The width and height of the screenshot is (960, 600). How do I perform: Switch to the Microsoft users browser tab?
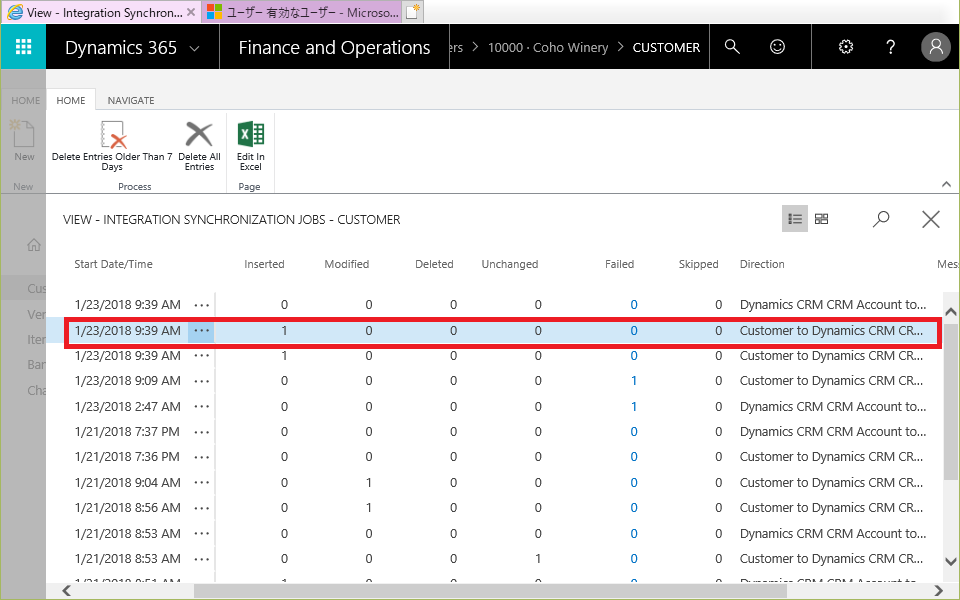tap(303, 12)
